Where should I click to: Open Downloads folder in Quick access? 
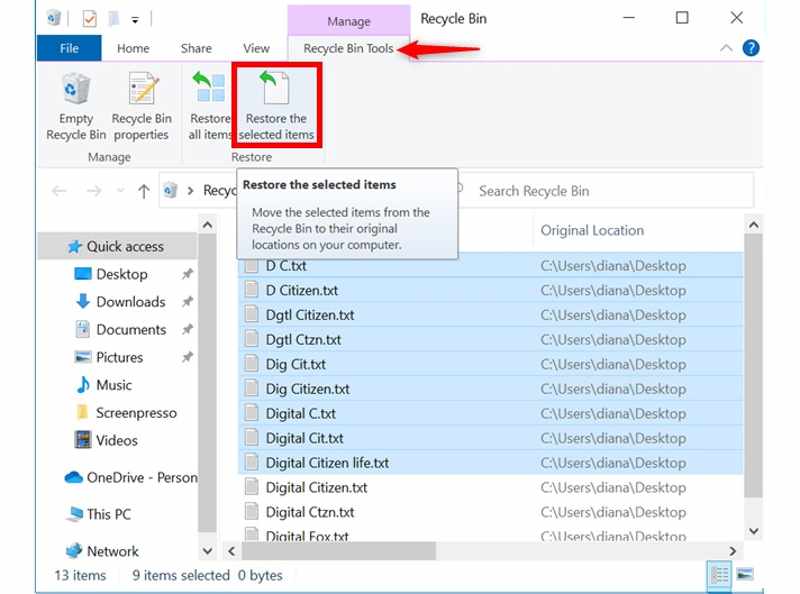coord(130,302)
